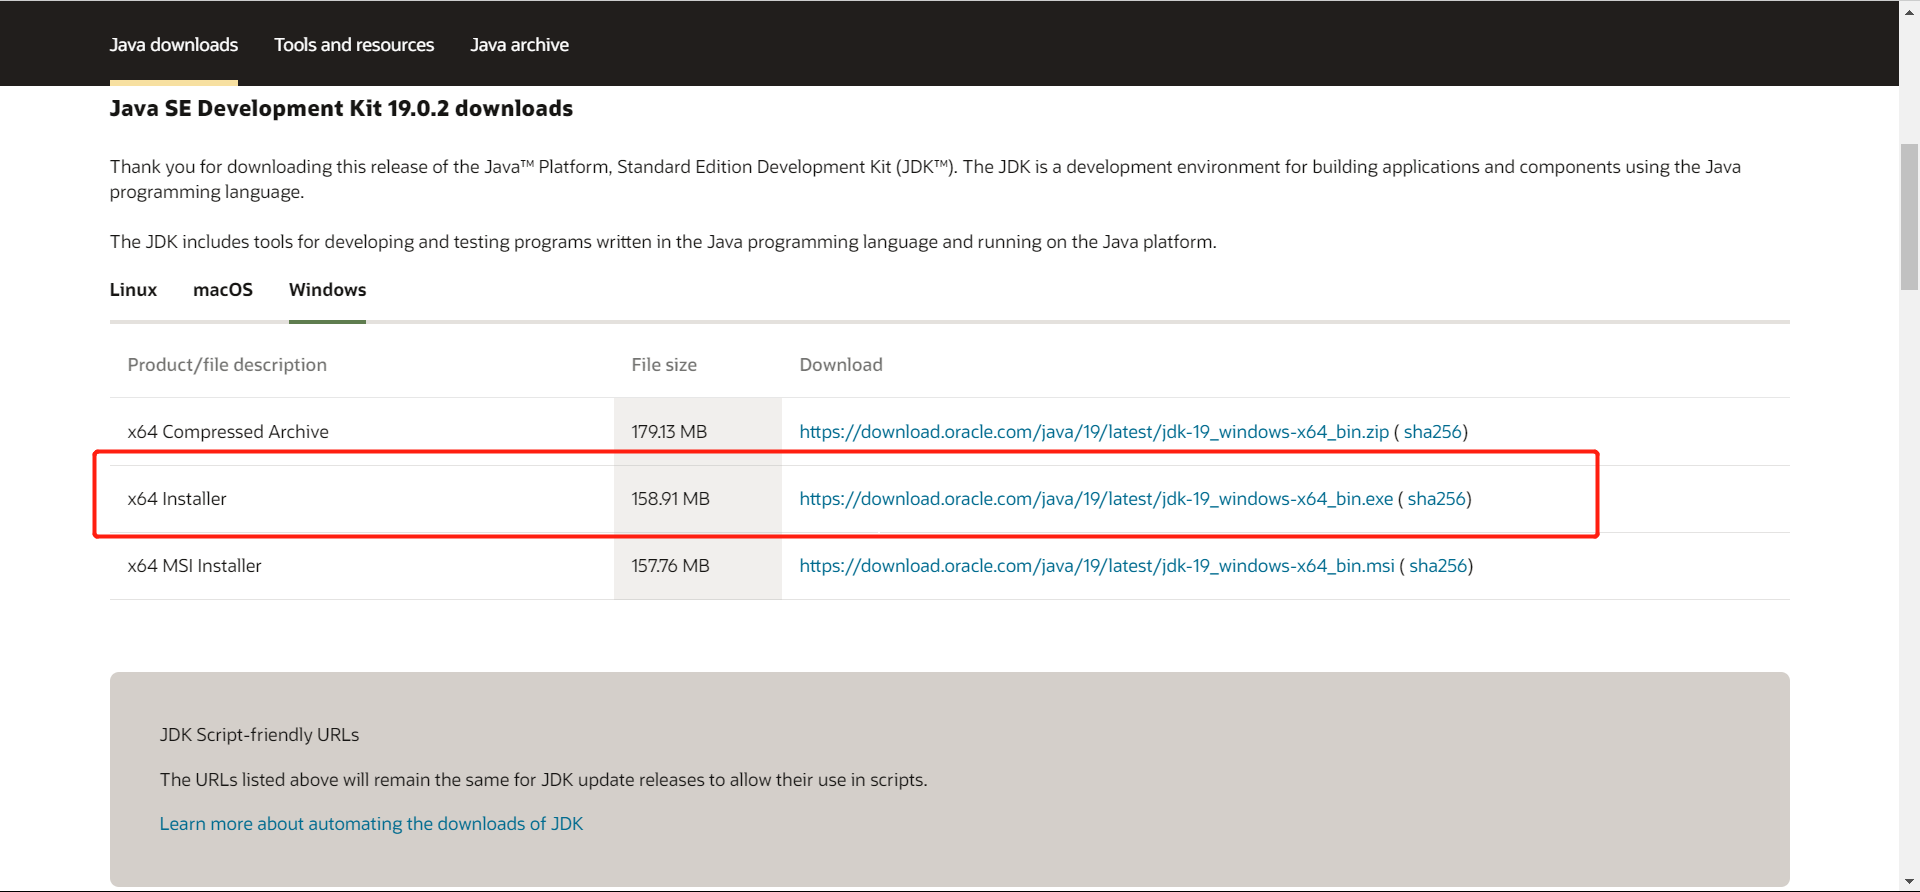This screenshot has width=1920, height=892.
Task: Click the 158.91 MB file size cell
Action: point(670,499)
